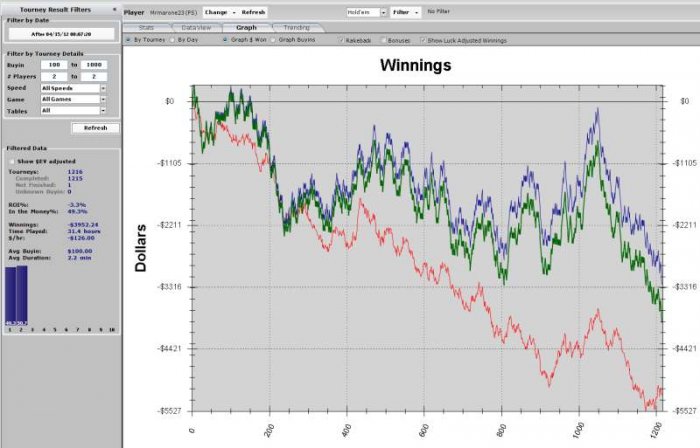Click the No Filter status text
Screen dimensions: 700x448
click(x=438, y=12)
